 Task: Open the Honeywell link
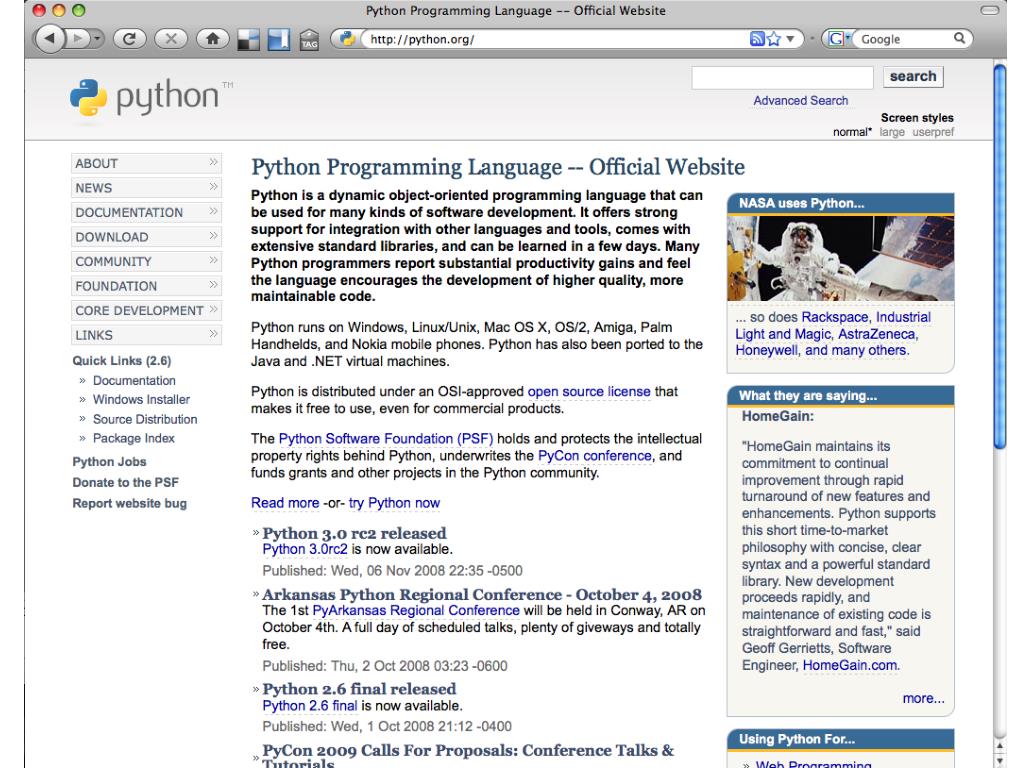(x=766, y=351)
